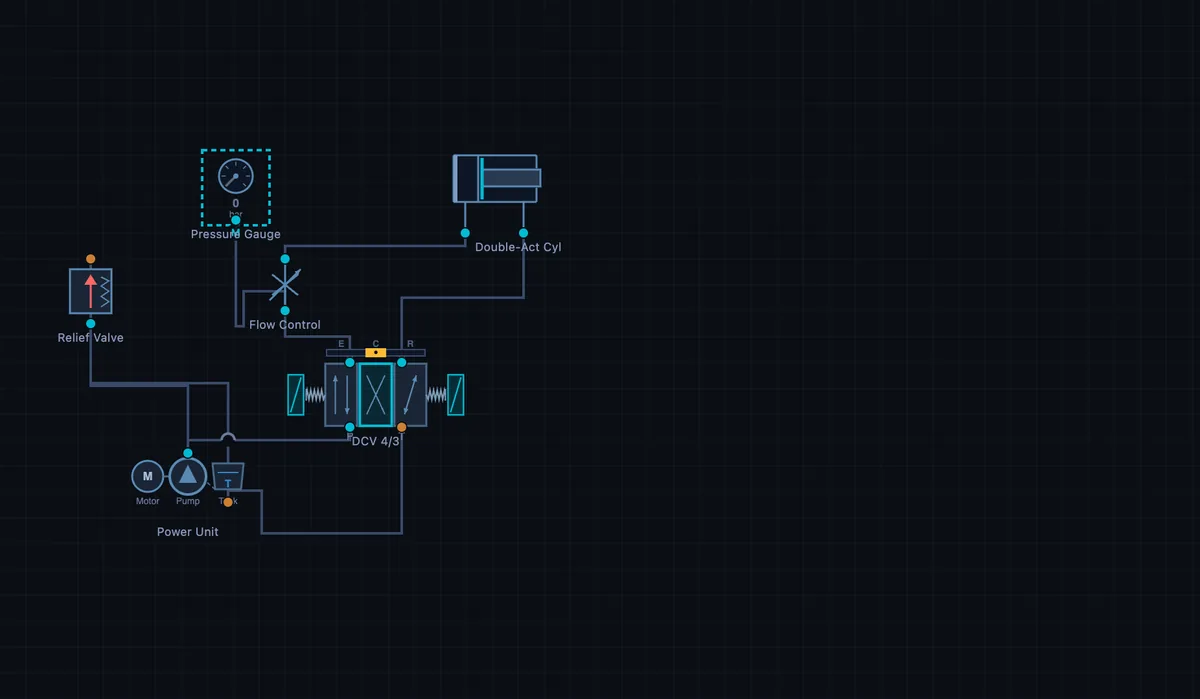Click the orange Tank port
The width and height of the screenshot is (1200, 699).
[228, 502]
